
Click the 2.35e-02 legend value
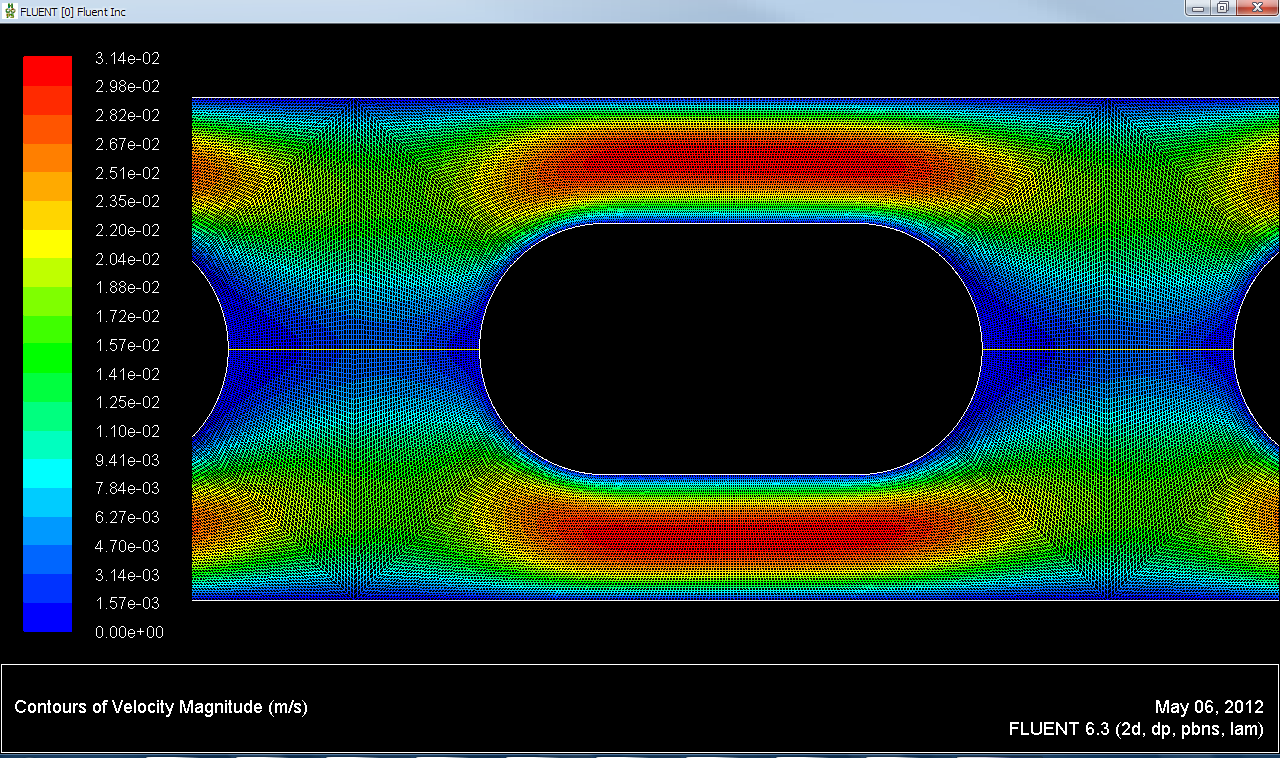(128, 201)
